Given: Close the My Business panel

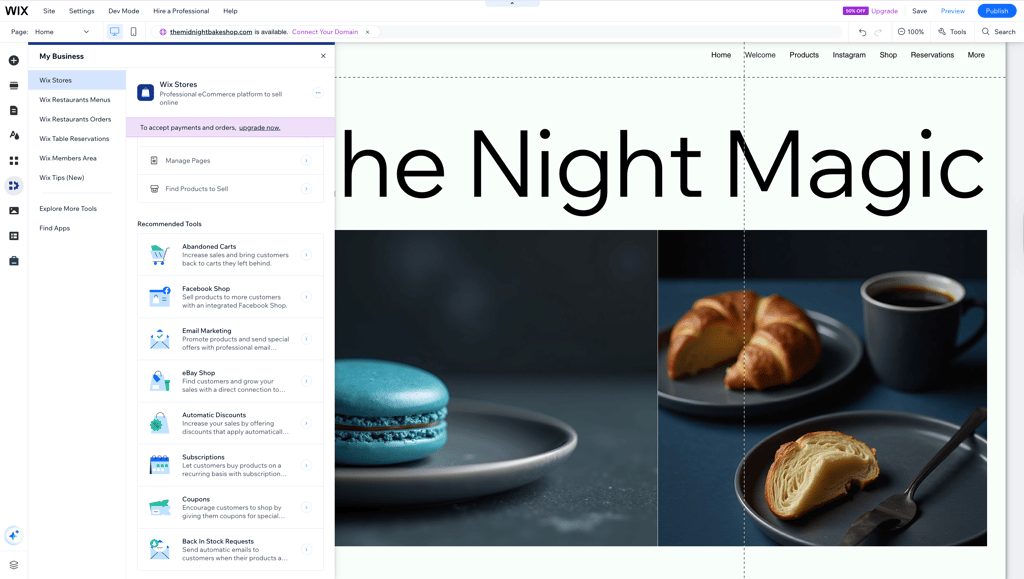Looking at the screenshot, I should coord(323,56).
